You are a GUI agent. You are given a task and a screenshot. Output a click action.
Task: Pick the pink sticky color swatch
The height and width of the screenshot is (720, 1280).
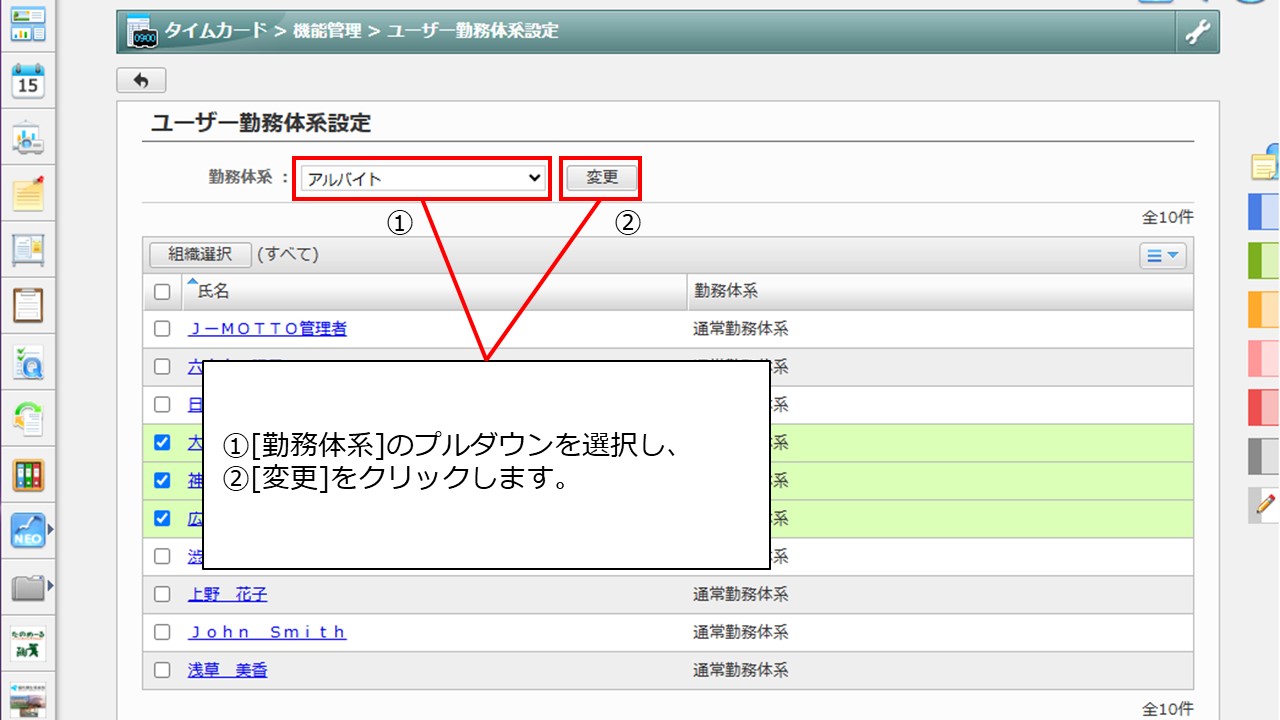click(1264, 358)
